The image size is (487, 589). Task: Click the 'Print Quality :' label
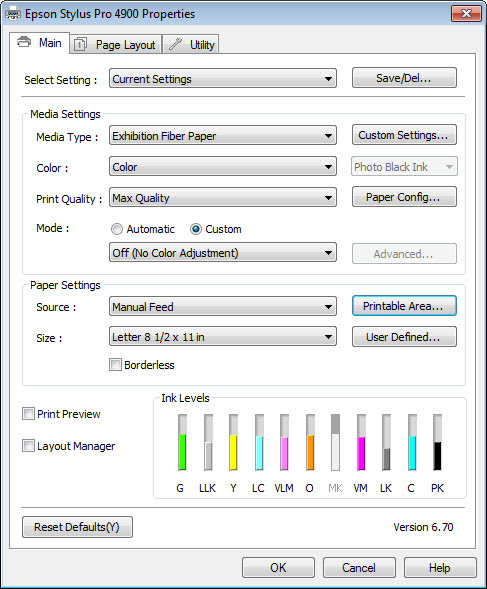pyautogui.click(x=69, y=199)
